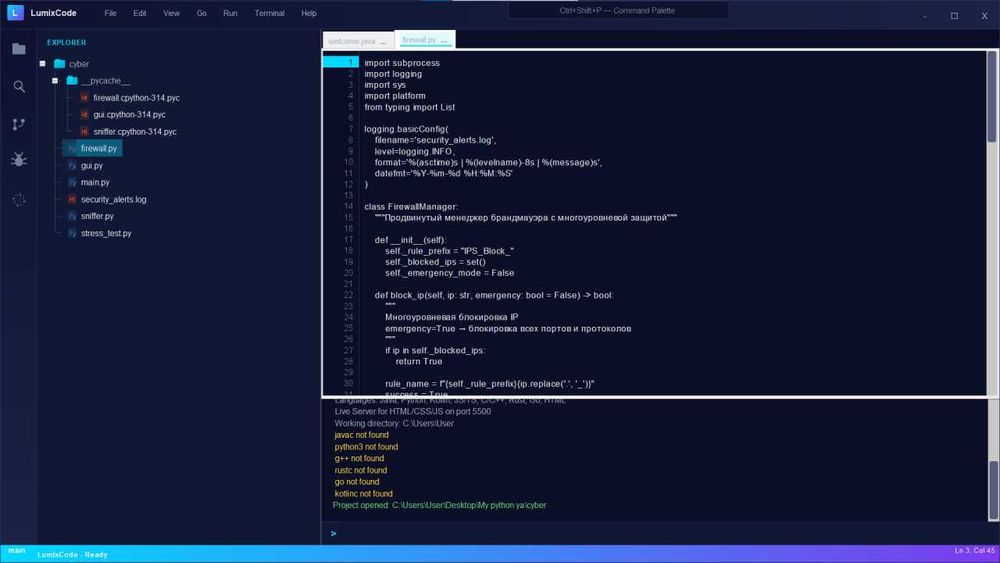1000x563 pixels.
Task: Open the Debug bug icon in sidebar
Action: pyautogui.click(x=18, y=159)
